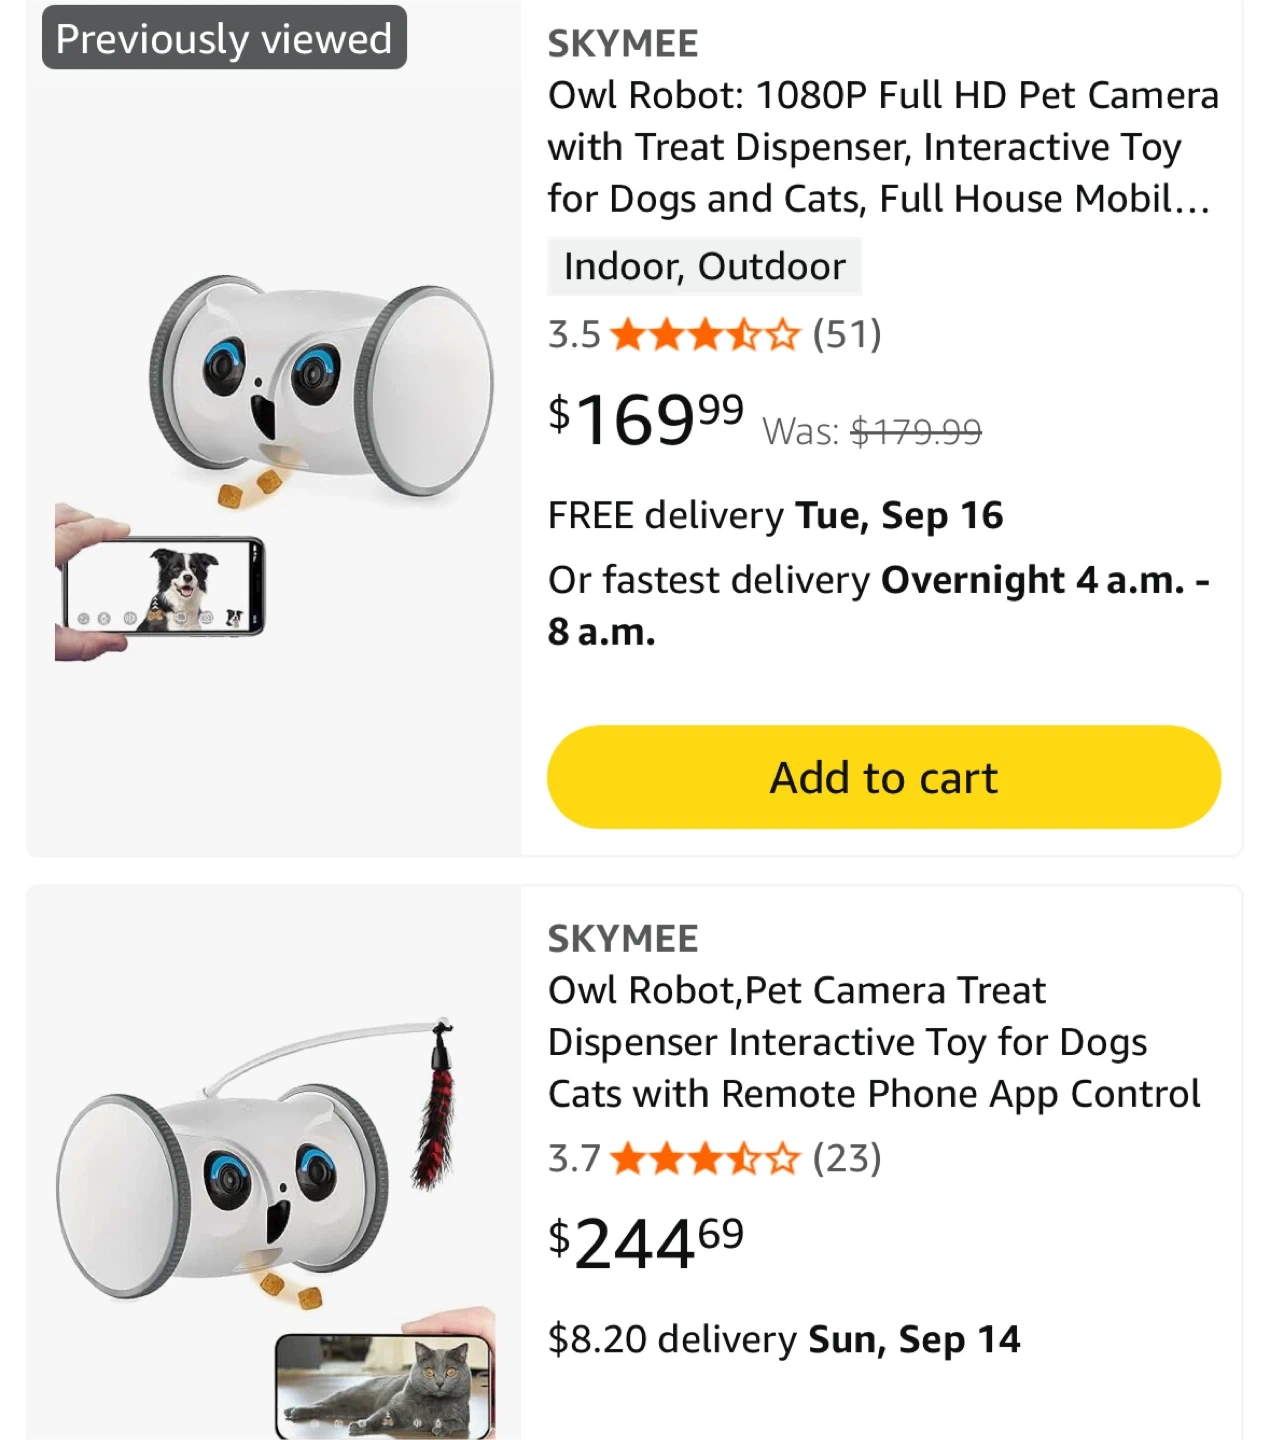Viewport: 1270px width, 1440px height.
Task: Tap the $244.69 price
Action: tap(646, 1244)
